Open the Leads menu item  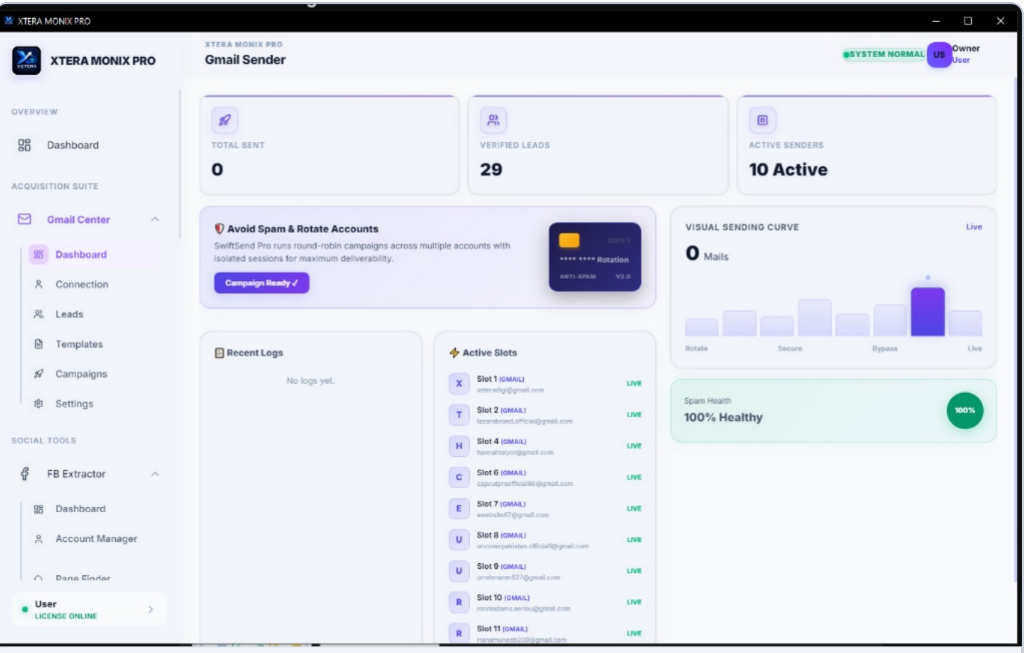click(69, 314)
